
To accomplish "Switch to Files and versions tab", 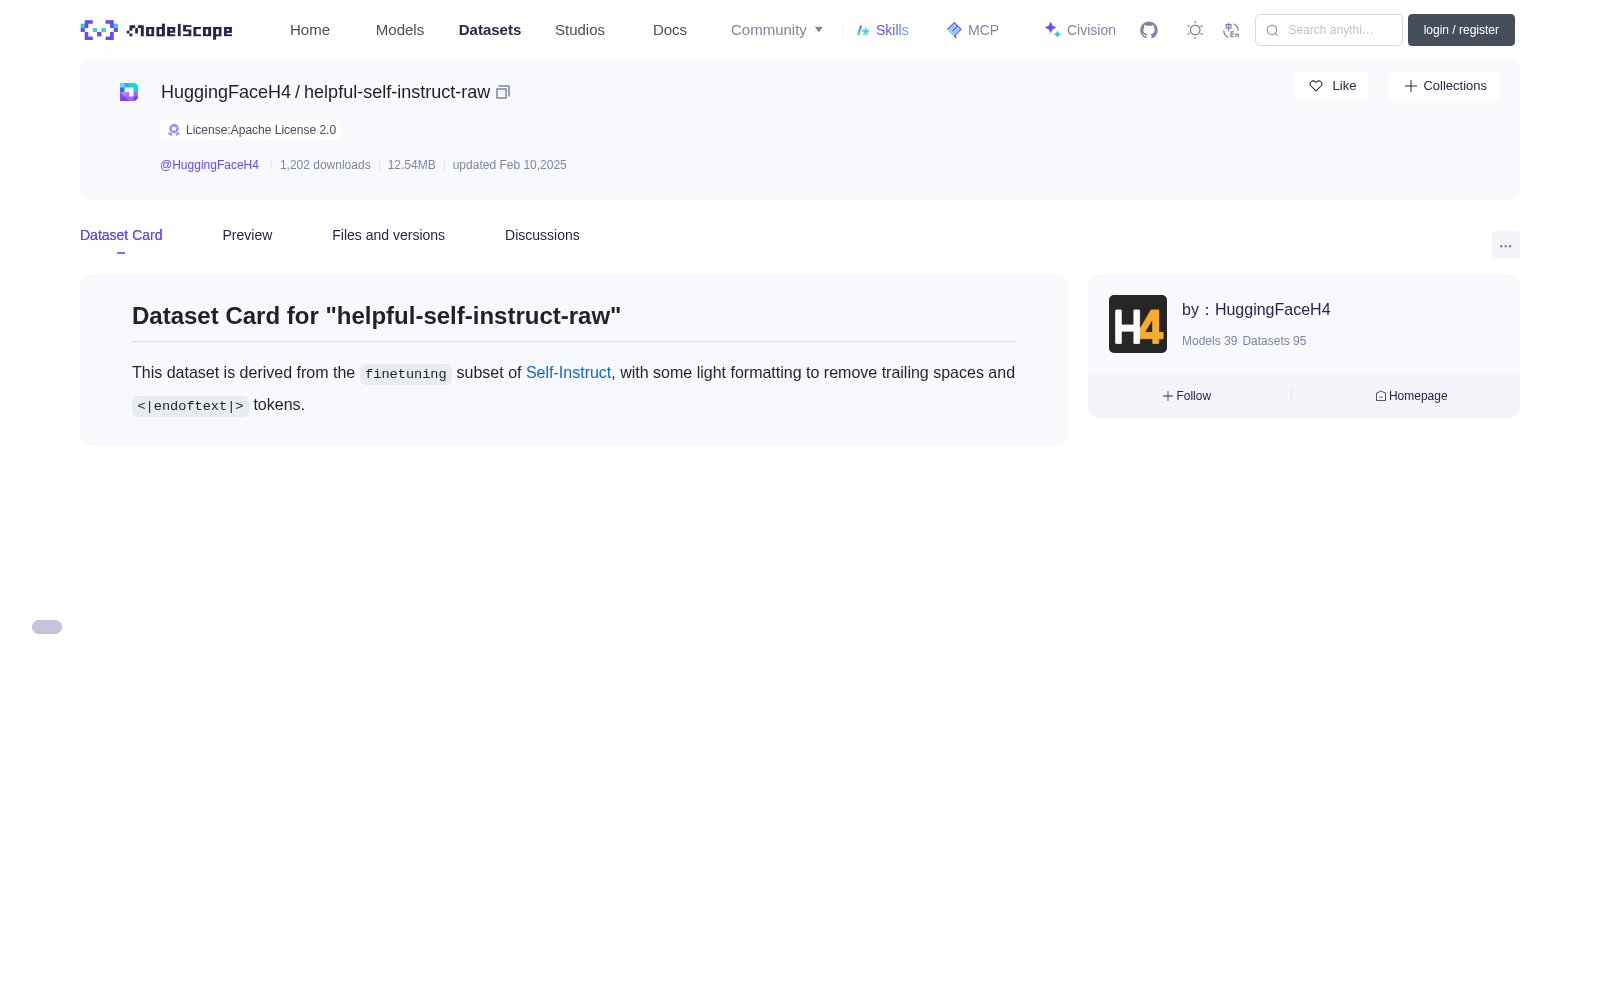I will click(388, 235).
